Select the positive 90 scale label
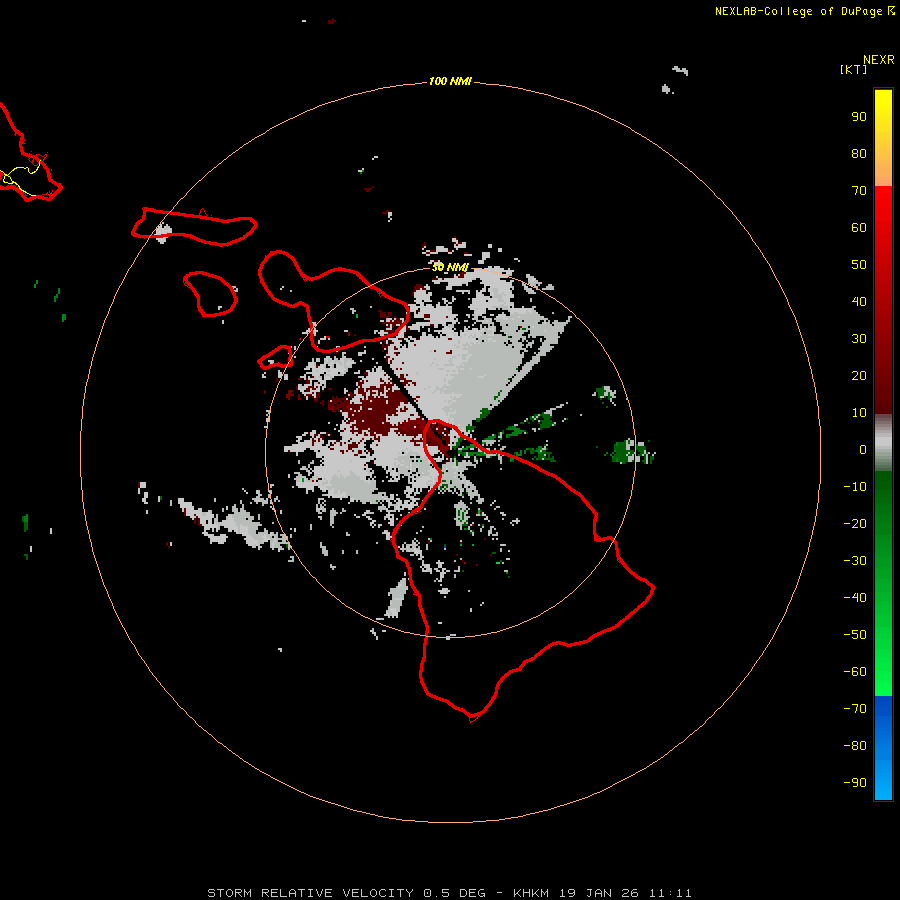Image resolution: width=900 pixels, height=900 pixels. (859, 117)
